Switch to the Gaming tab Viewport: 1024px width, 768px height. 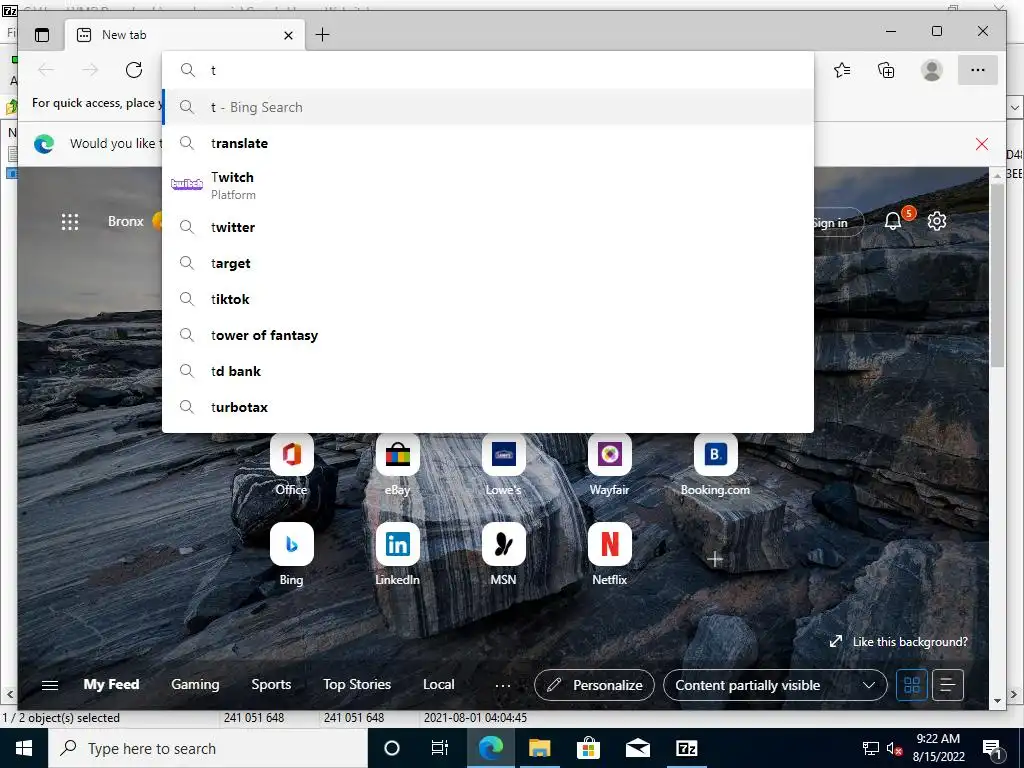(x=195, y=684)
